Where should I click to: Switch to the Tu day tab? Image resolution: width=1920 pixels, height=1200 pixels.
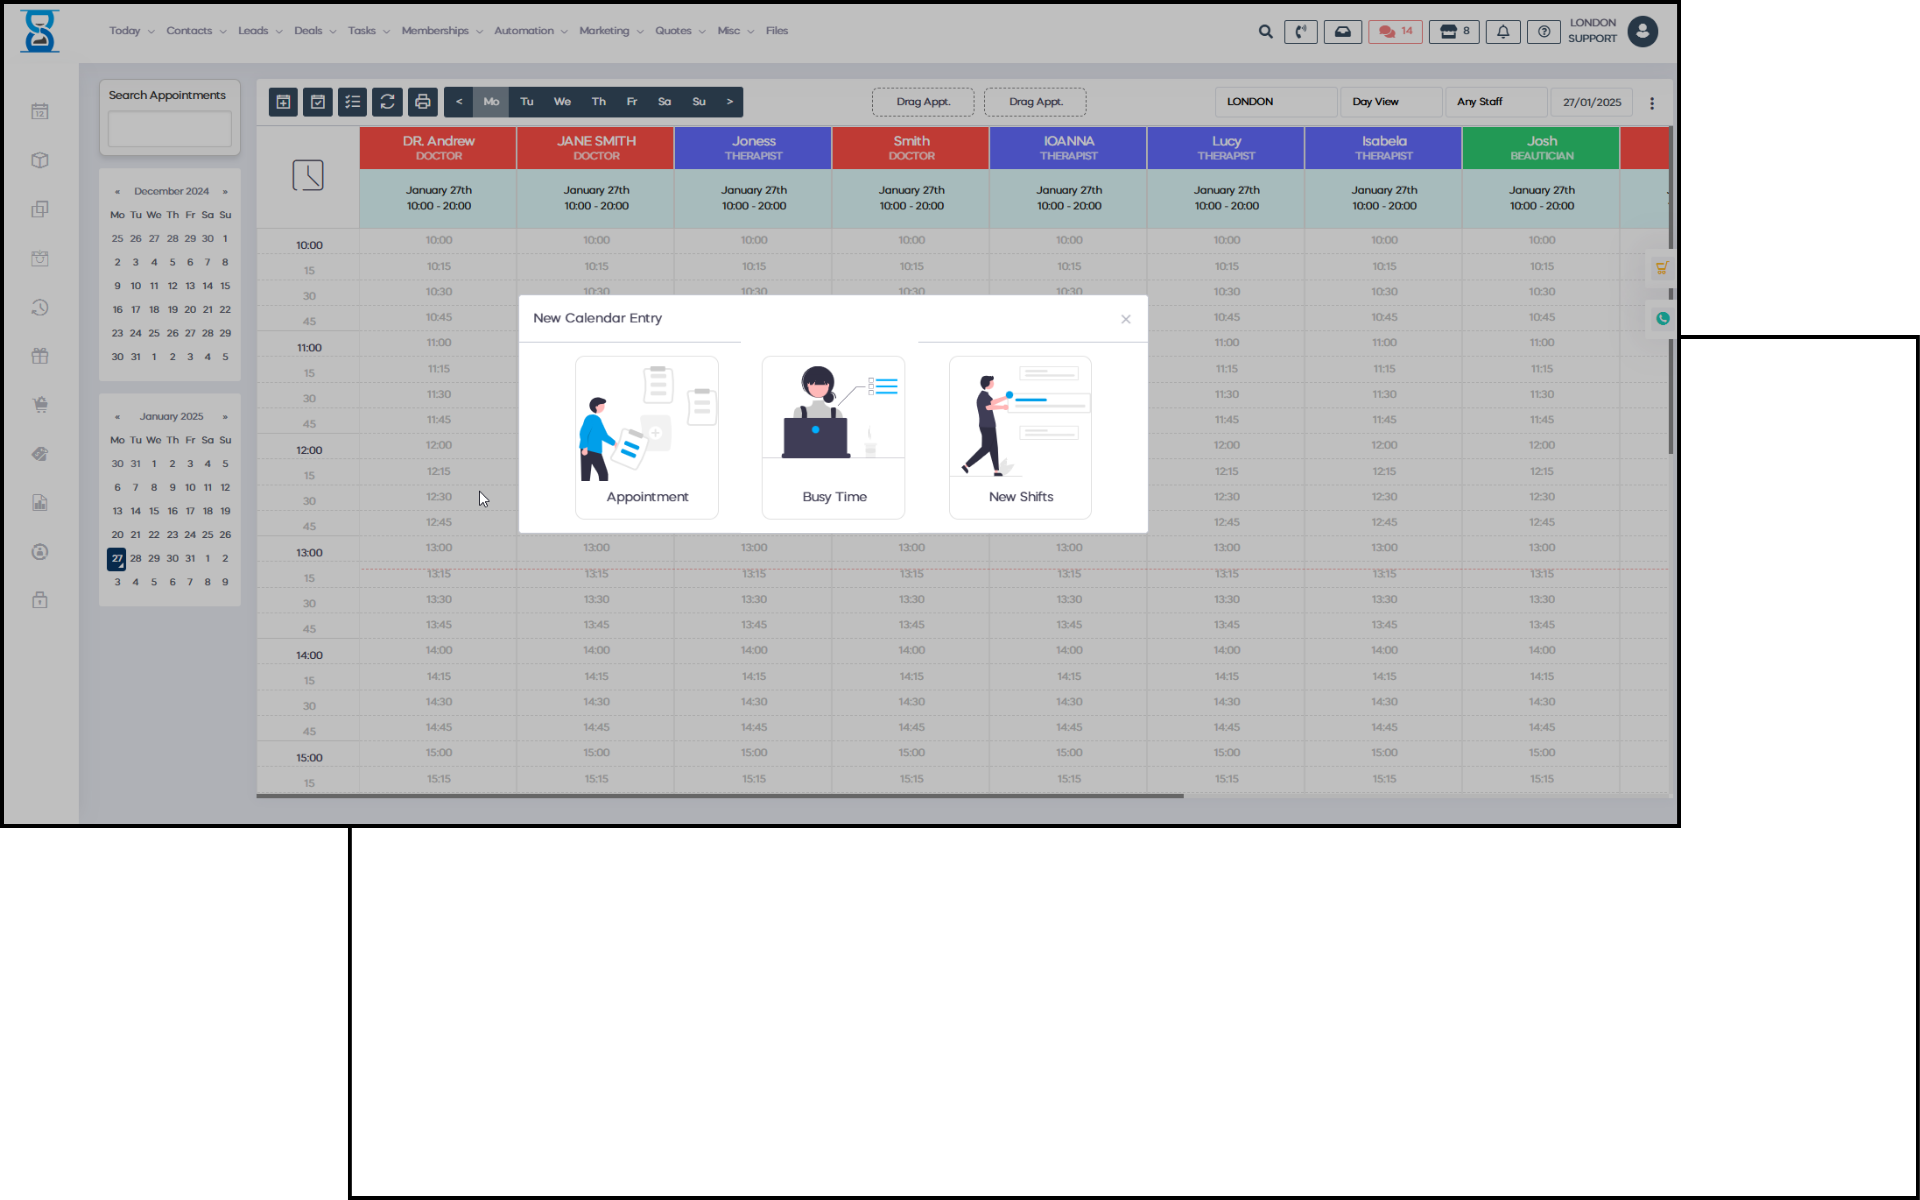(x=527, y=102)
